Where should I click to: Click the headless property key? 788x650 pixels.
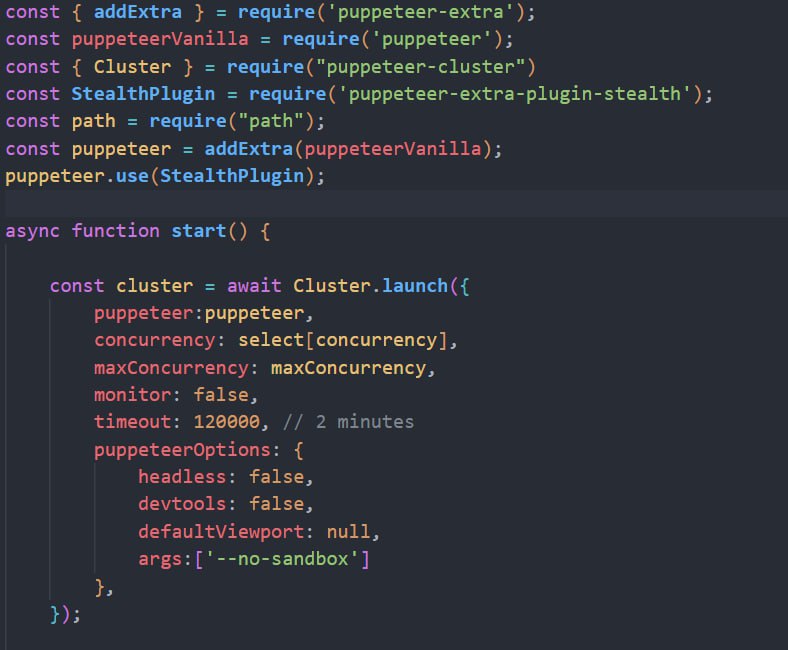(x=182, y=478)
